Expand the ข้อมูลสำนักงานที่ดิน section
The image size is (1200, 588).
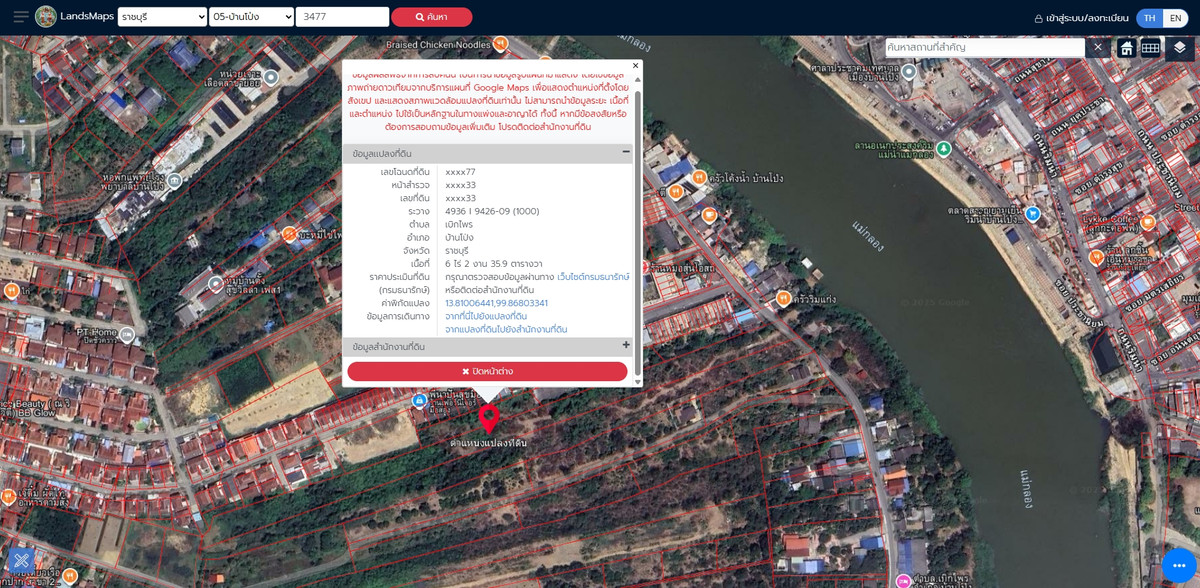[626, 346]
